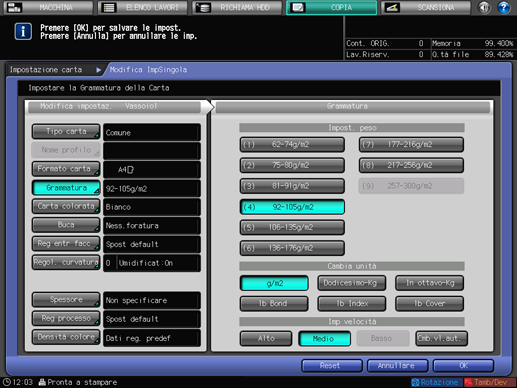The image size is (517, 388).
Task: Click the A4 paper format value
Action: point(152,170)
